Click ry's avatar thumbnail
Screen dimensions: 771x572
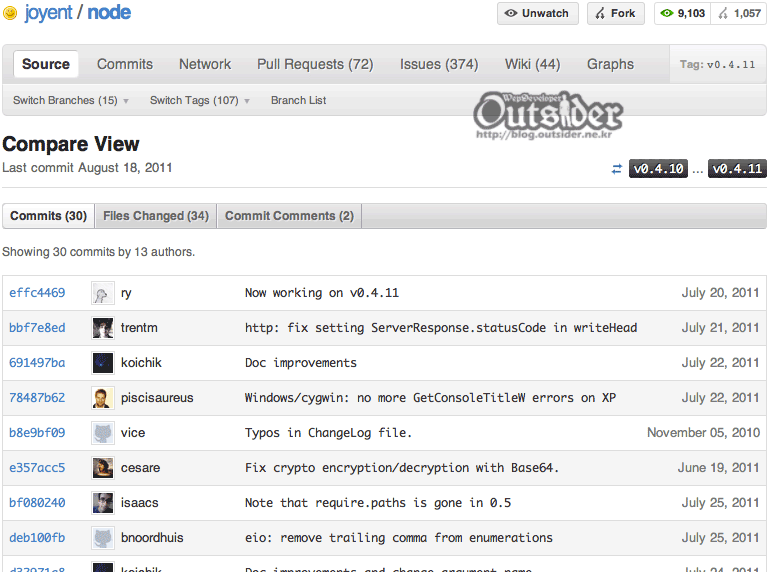coord(103,293)
